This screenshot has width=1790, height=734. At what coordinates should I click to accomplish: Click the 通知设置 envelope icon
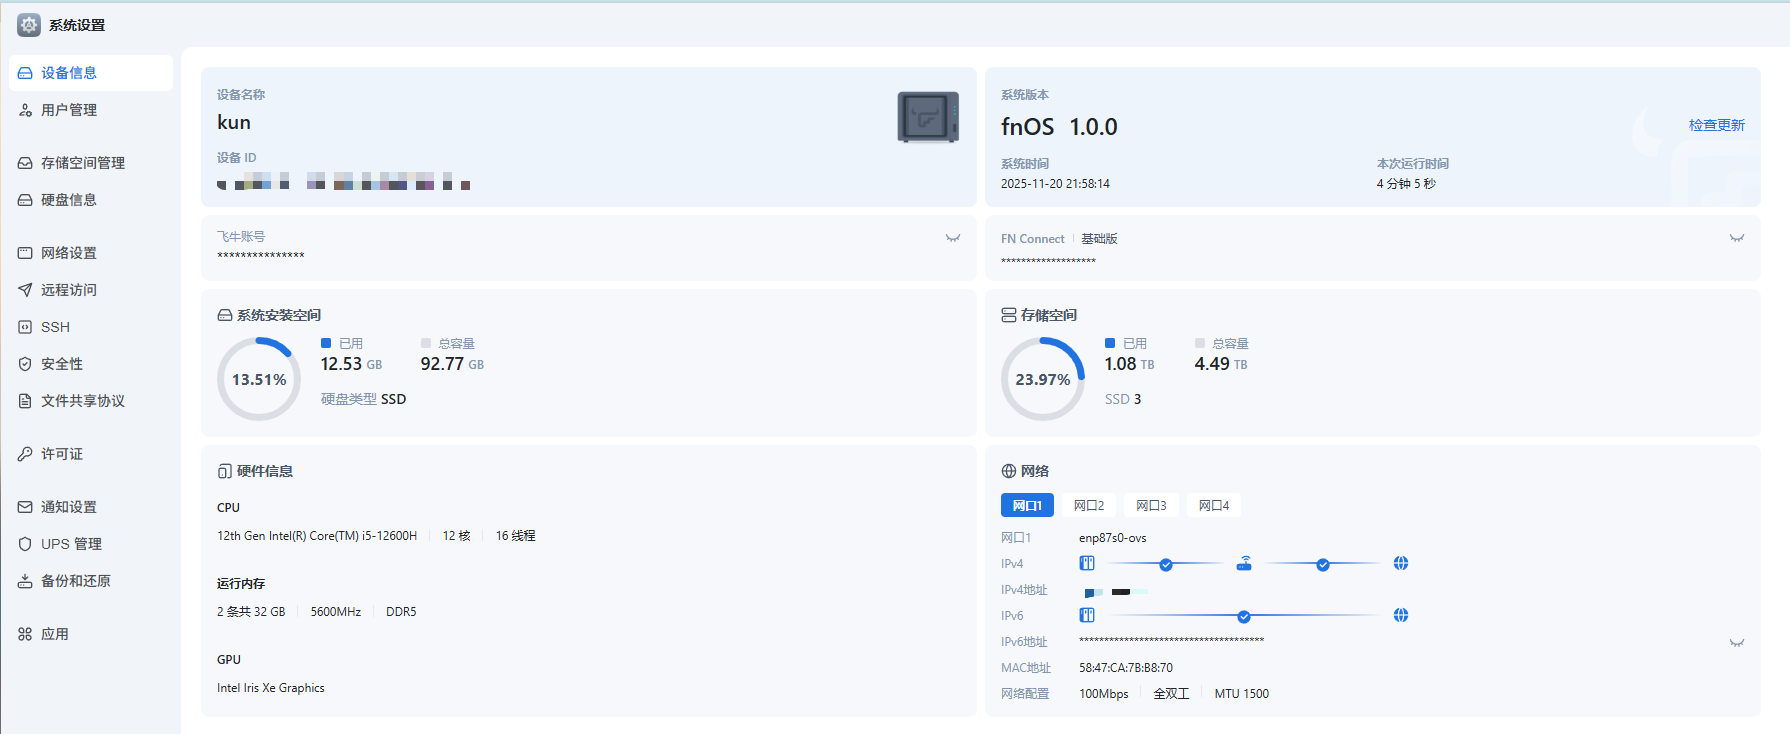tap(25, 507)
